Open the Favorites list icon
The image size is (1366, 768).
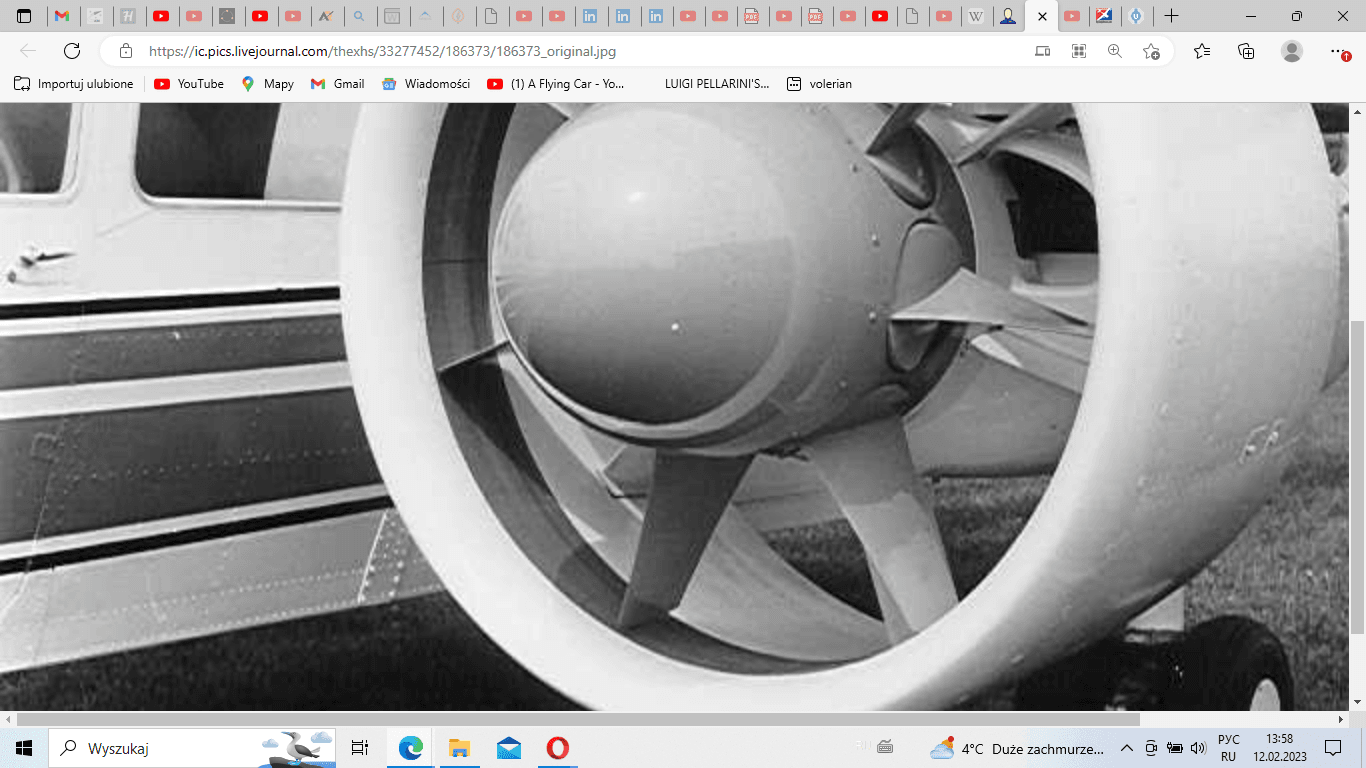click(x=1202, y=51)
